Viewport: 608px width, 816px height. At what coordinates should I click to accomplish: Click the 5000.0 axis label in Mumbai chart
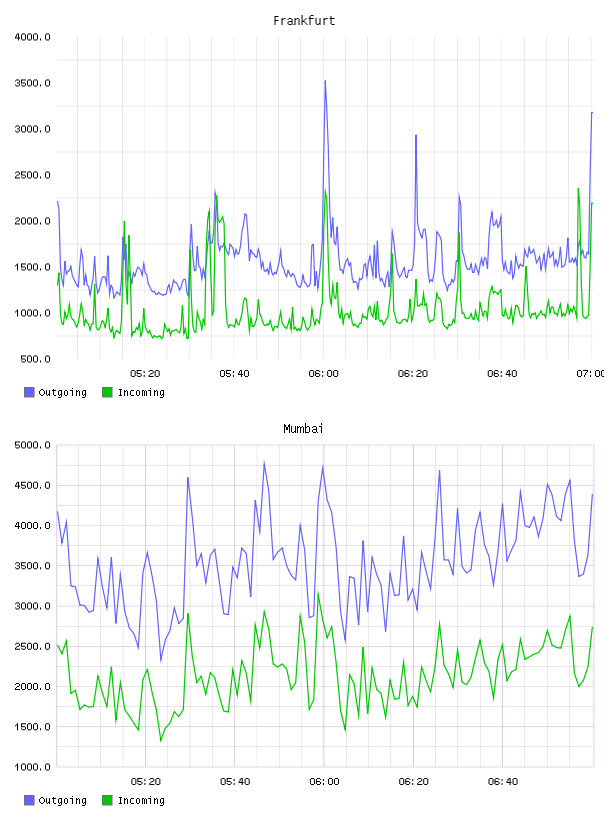pos(32,445)
